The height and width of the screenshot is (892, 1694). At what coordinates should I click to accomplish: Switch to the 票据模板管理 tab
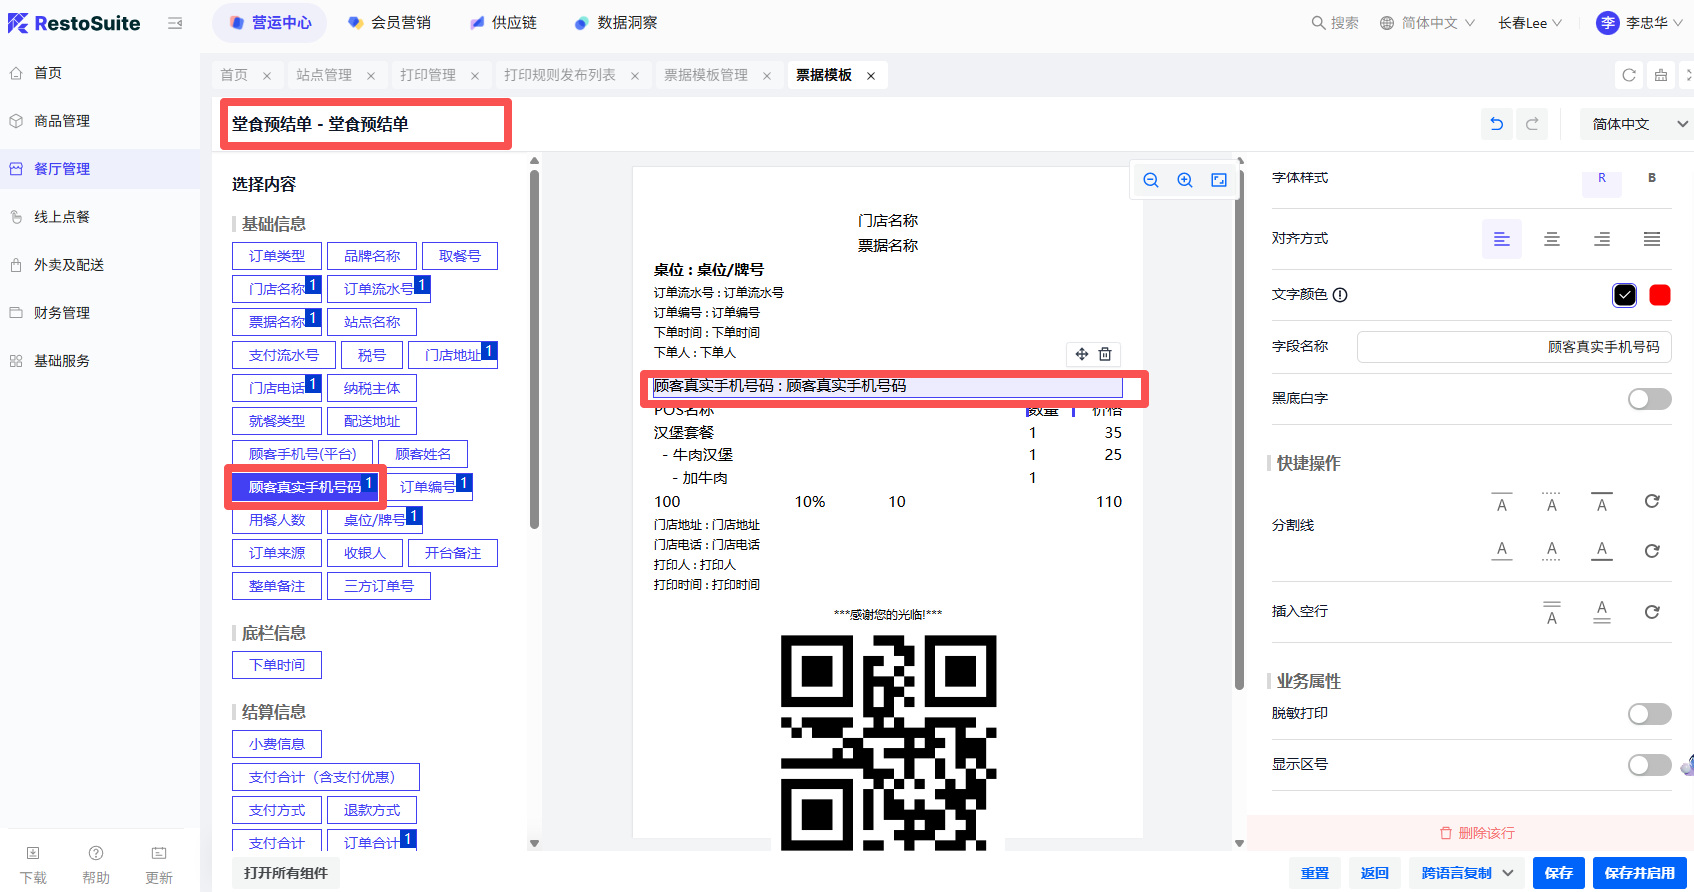coord(706,75)
